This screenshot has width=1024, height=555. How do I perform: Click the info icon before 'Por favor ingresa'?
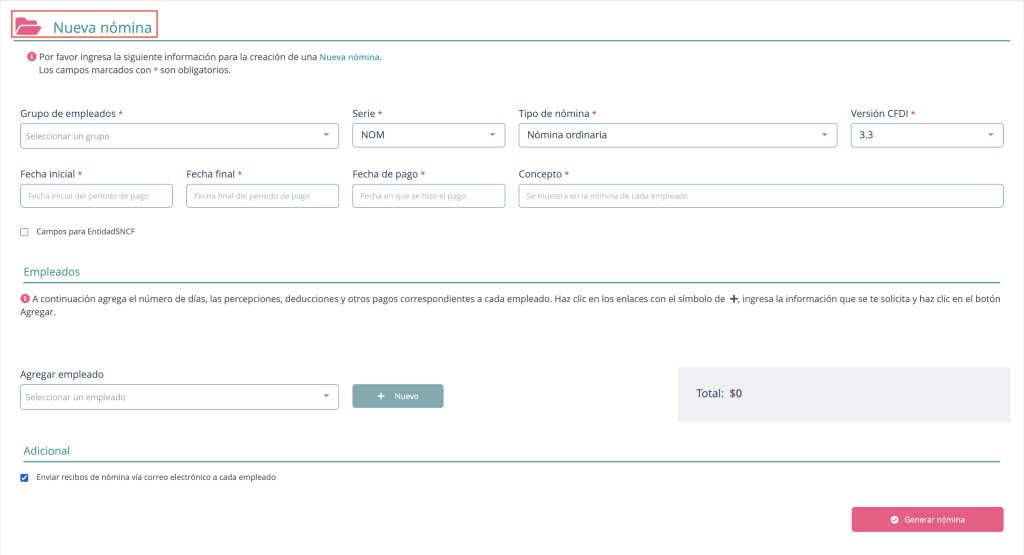click(x=31, y=57)
